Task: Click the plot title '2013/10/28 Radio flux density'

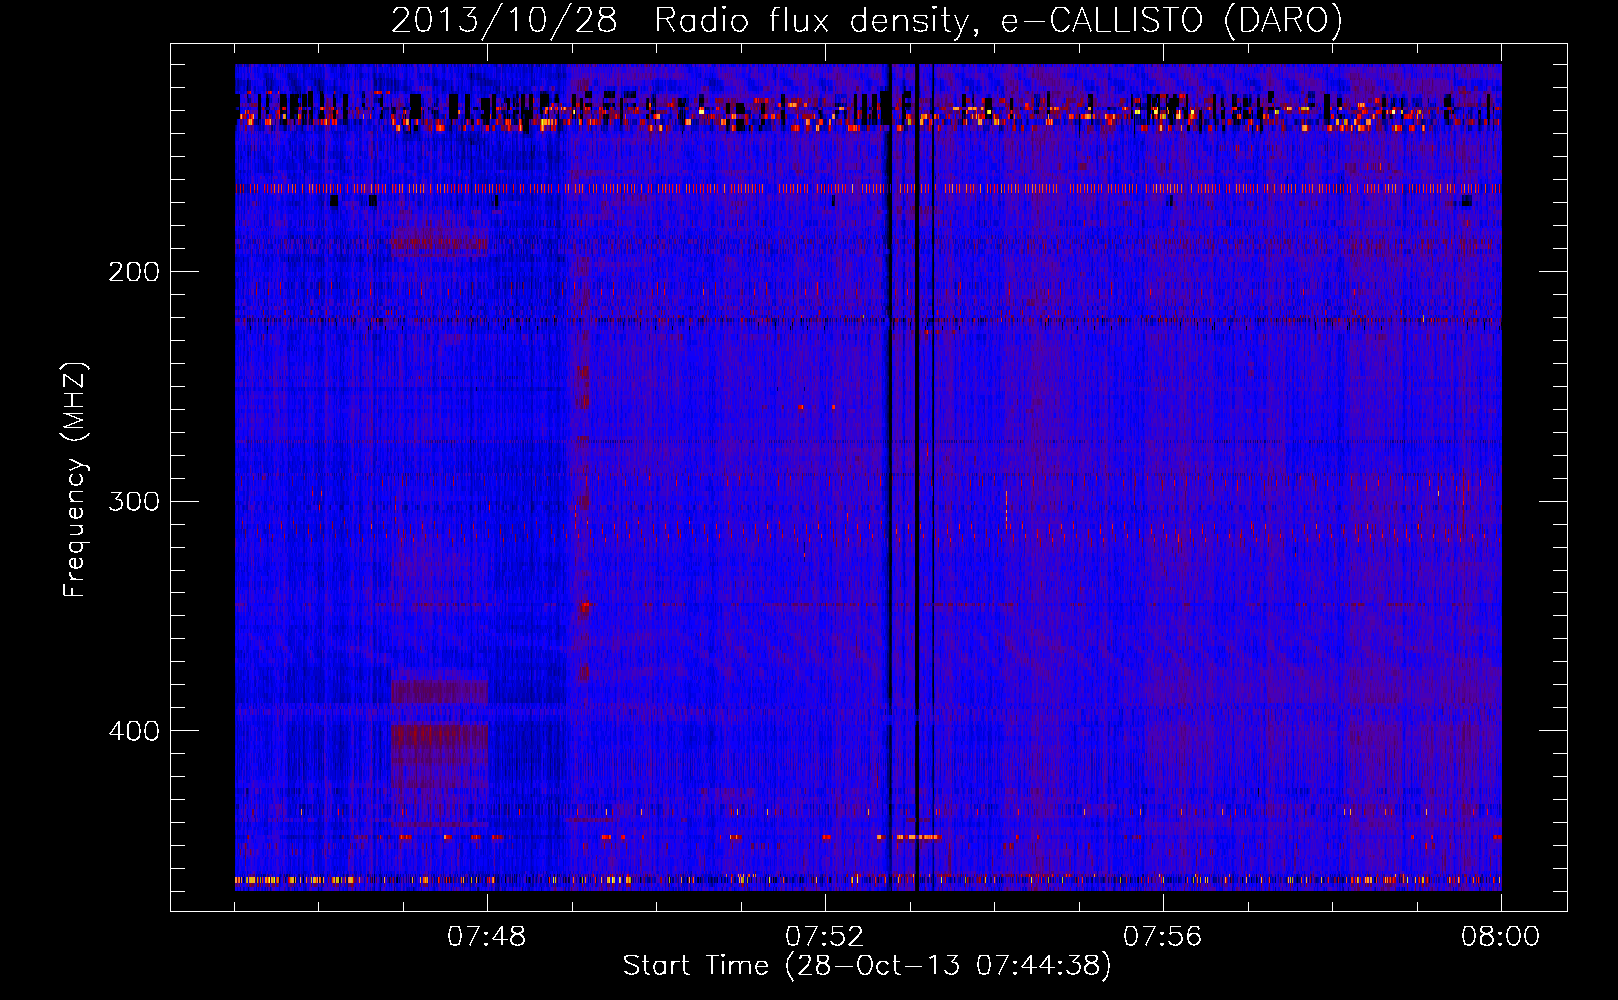Action: click(x=866, y=20)
